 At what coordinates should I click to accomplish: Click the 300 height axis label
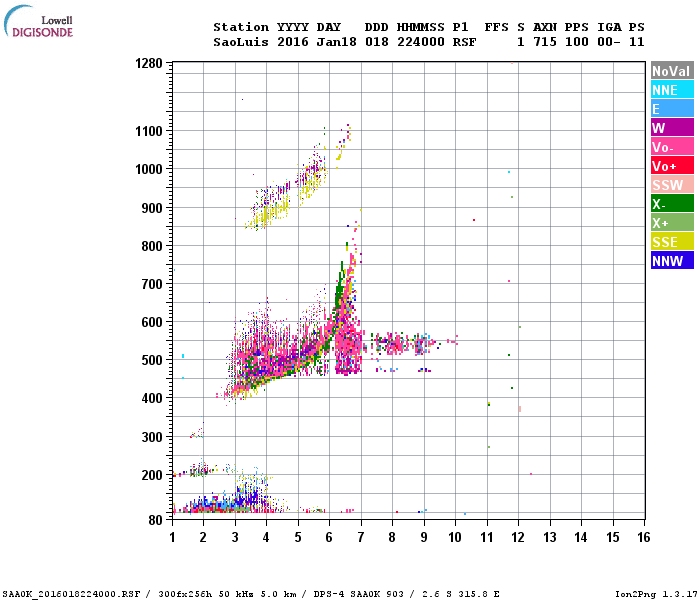[152, 437]
